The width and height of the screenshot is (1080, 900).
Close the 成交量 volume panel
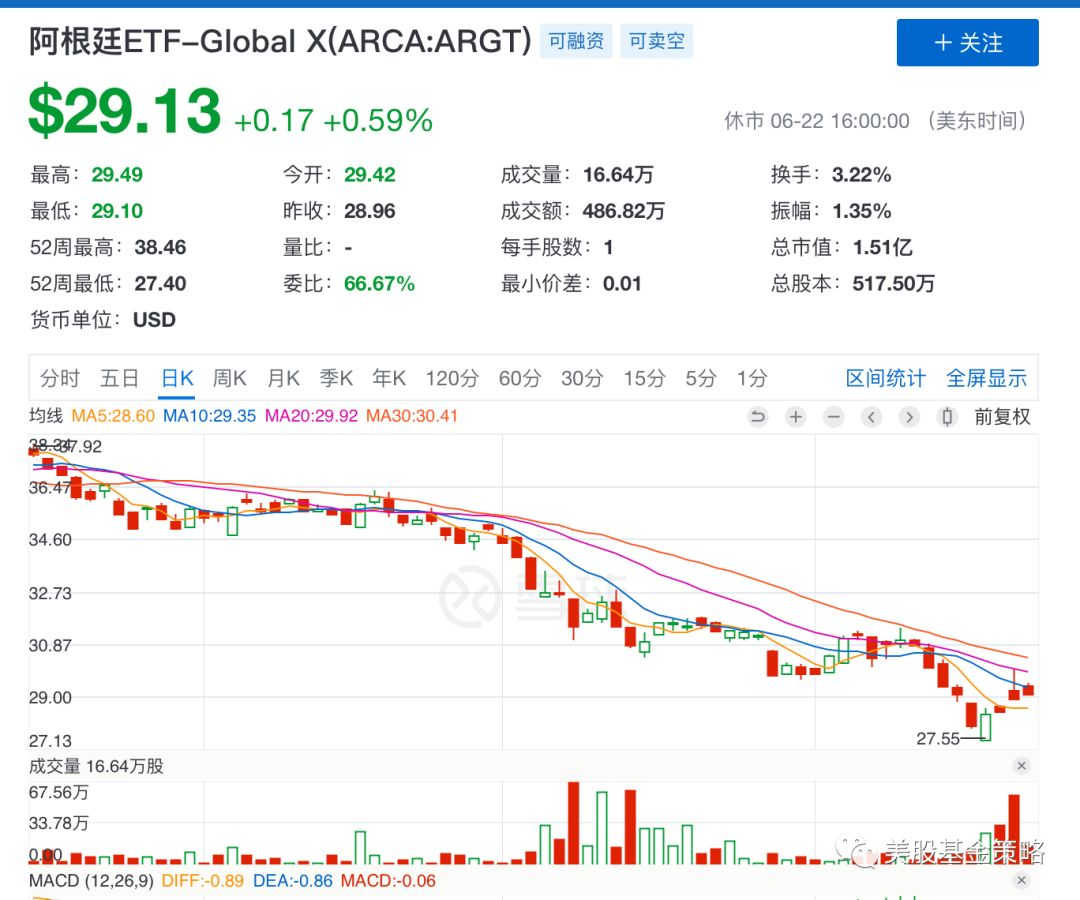click(x=1021, y=766)
